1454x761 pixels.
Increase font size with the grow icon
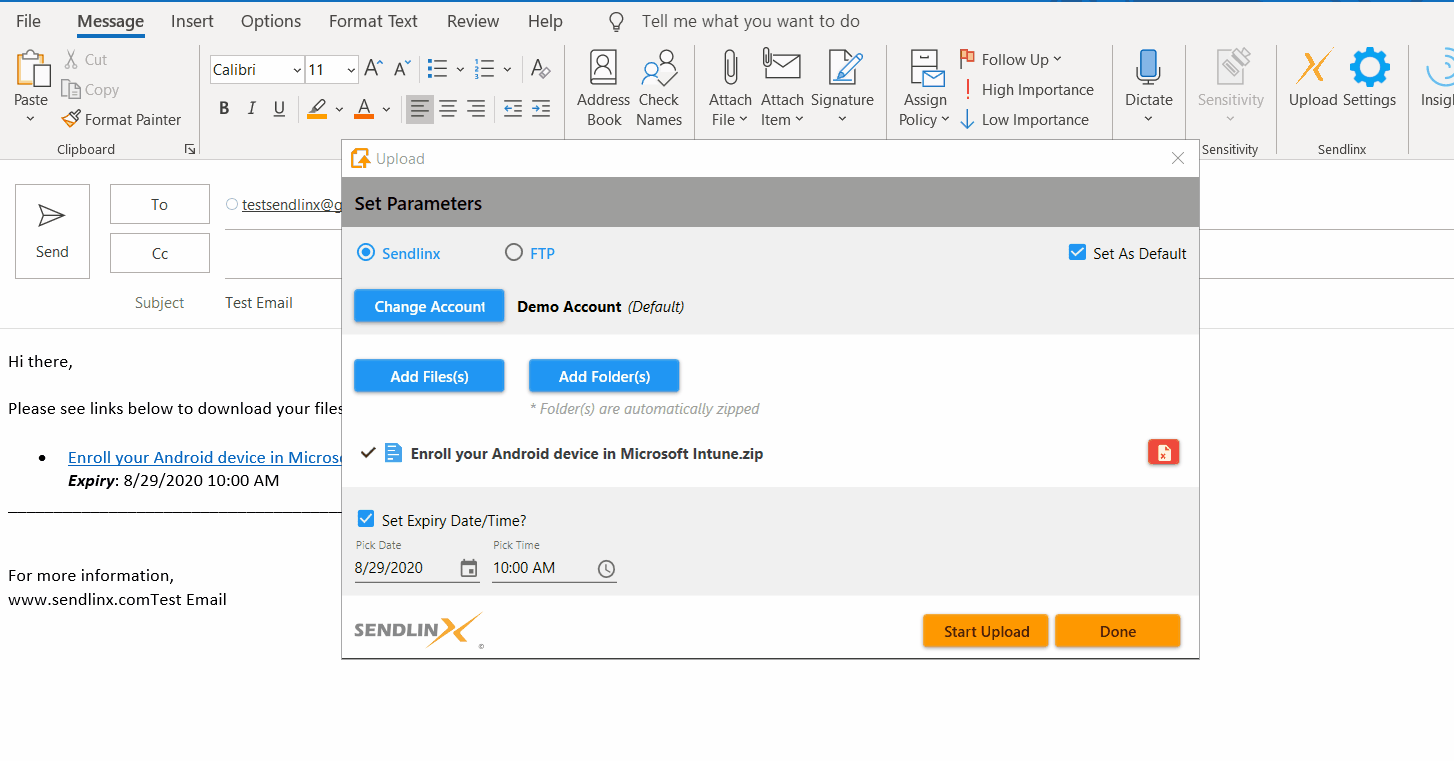(x=373, y=69)
